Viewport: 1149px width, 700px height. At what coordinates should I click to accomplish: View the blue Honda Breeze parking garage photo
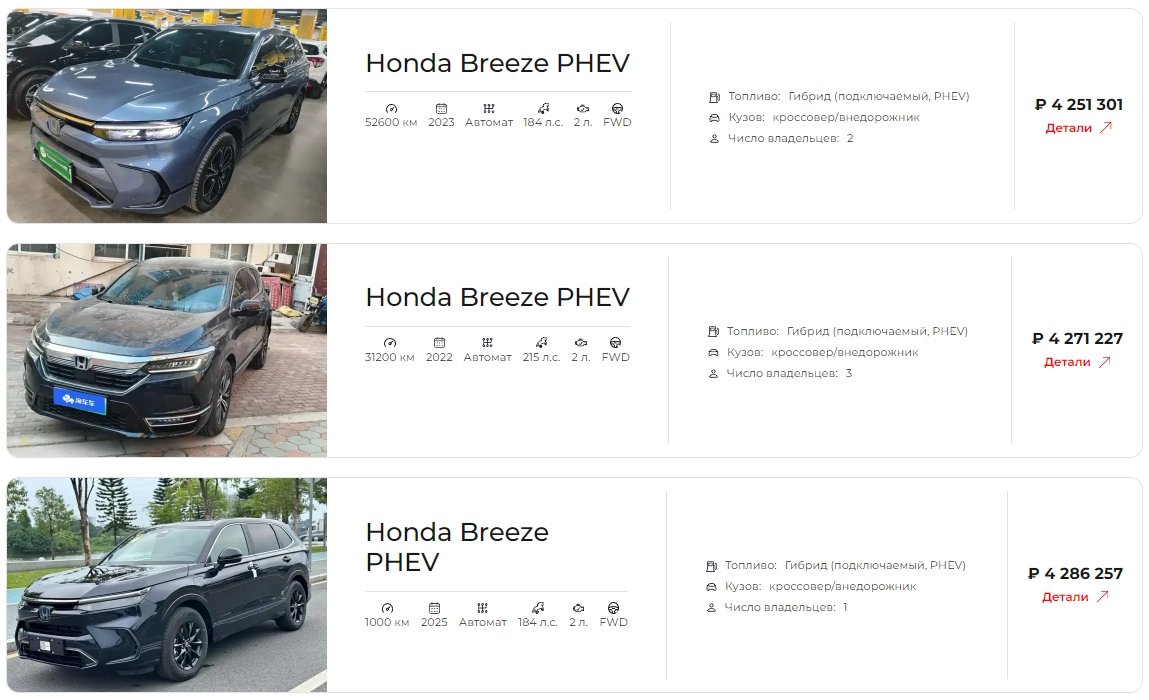[167, 116]
